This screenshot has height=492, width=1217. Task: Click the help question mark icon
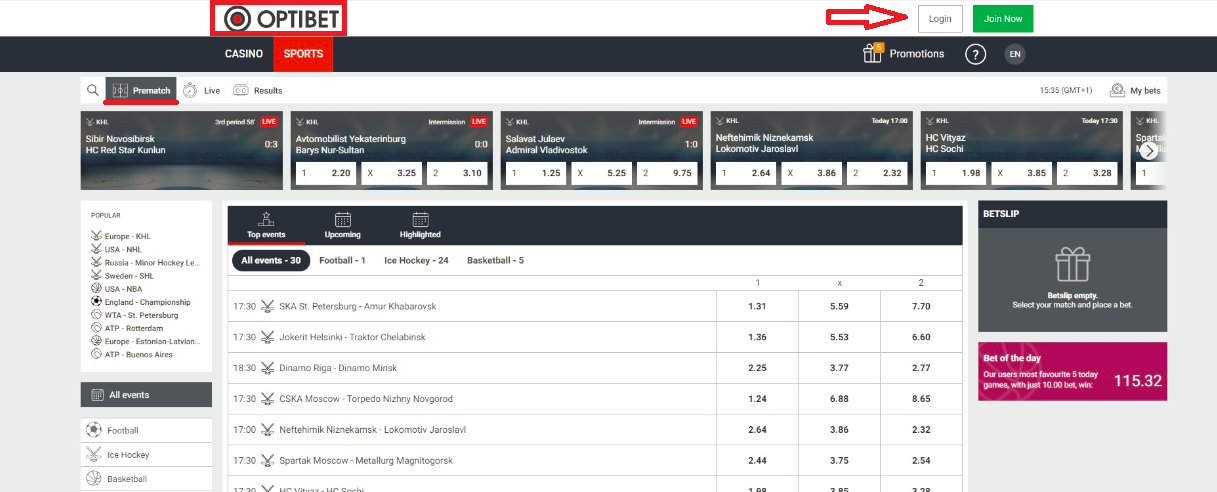point(976,54)
